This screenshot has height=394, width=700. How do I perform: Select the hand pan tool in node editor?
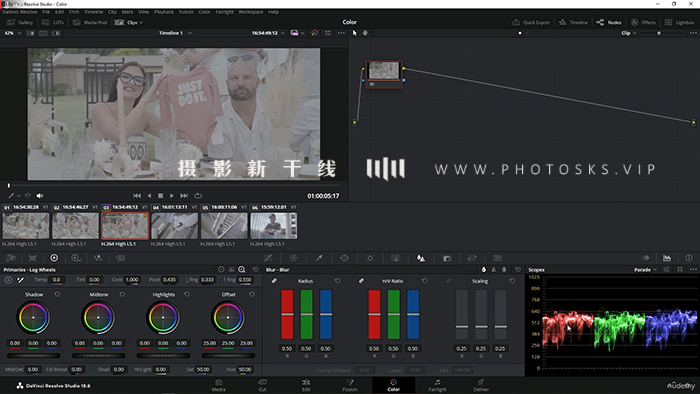(365, 33)
